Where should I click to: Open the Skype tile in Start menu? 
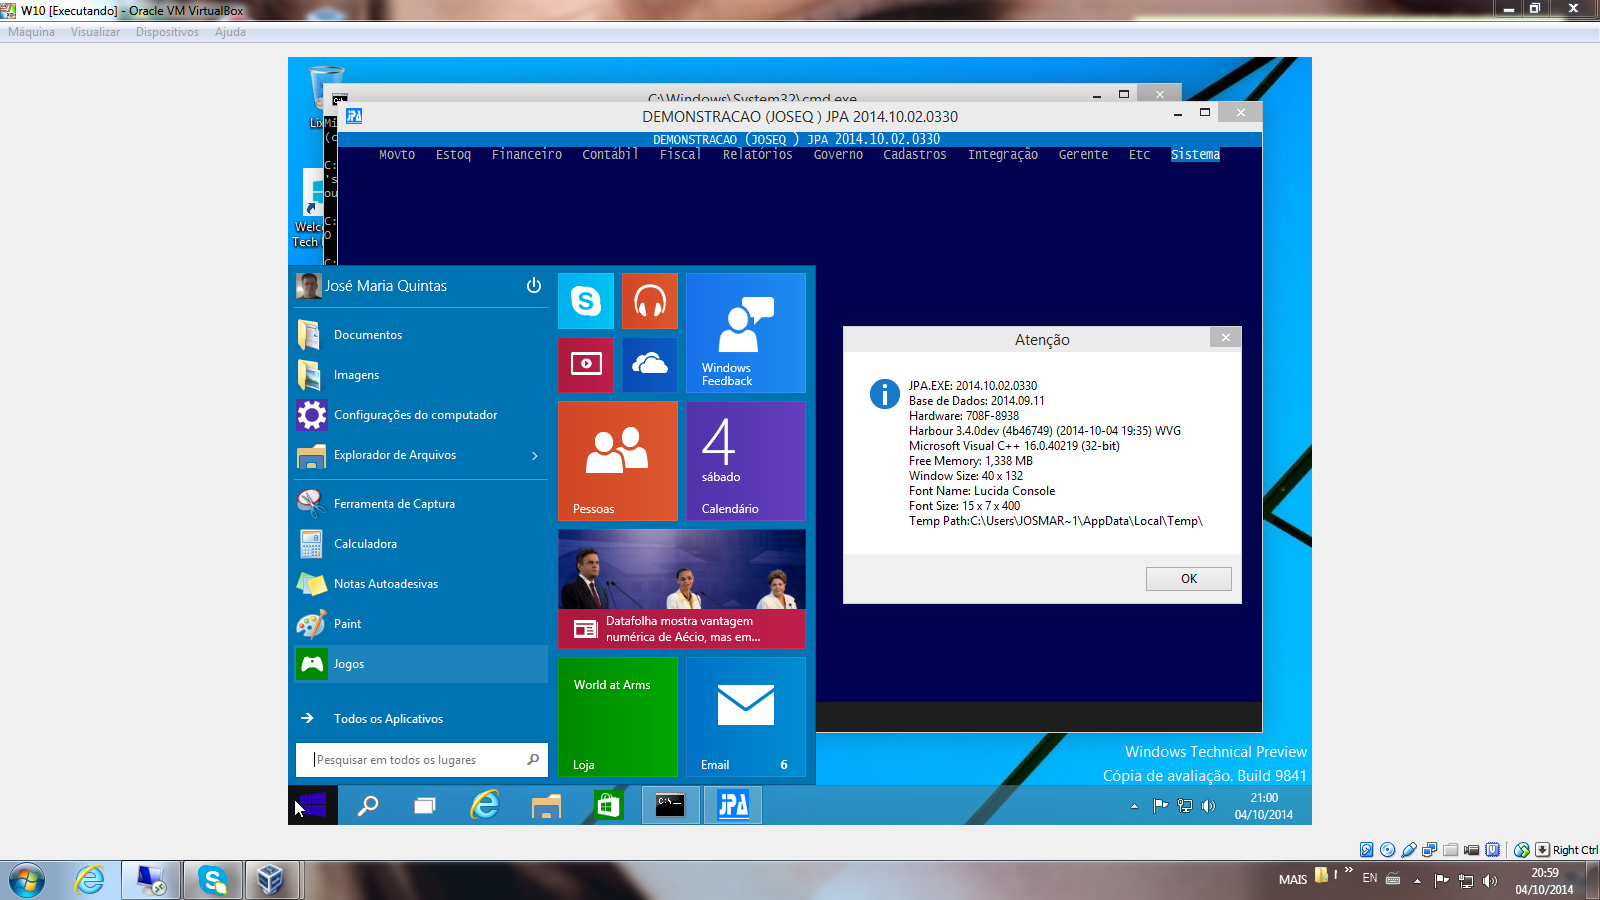[585, 301]
